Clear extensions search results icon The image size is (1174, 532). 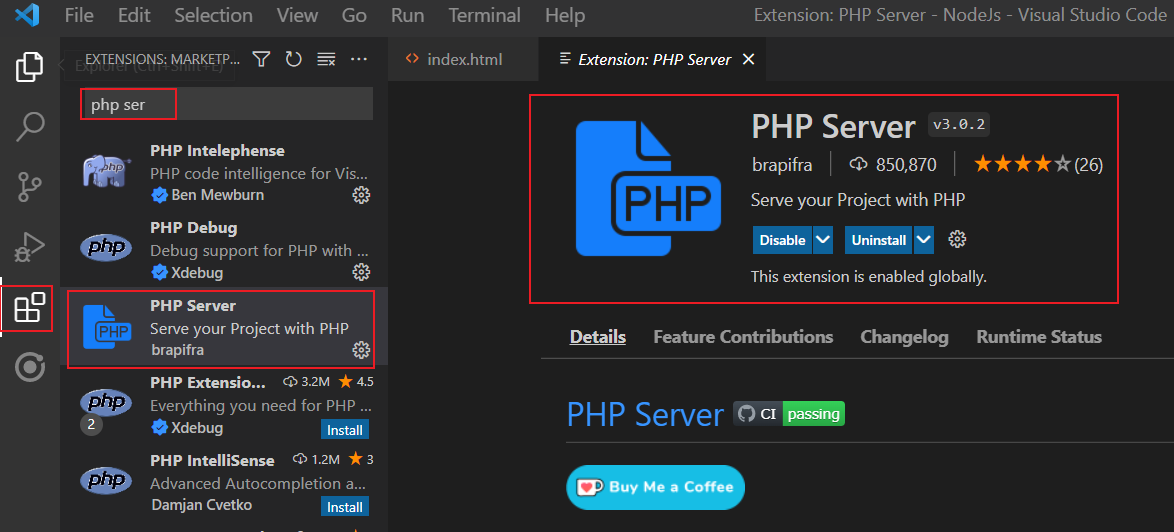click(326, 59)
